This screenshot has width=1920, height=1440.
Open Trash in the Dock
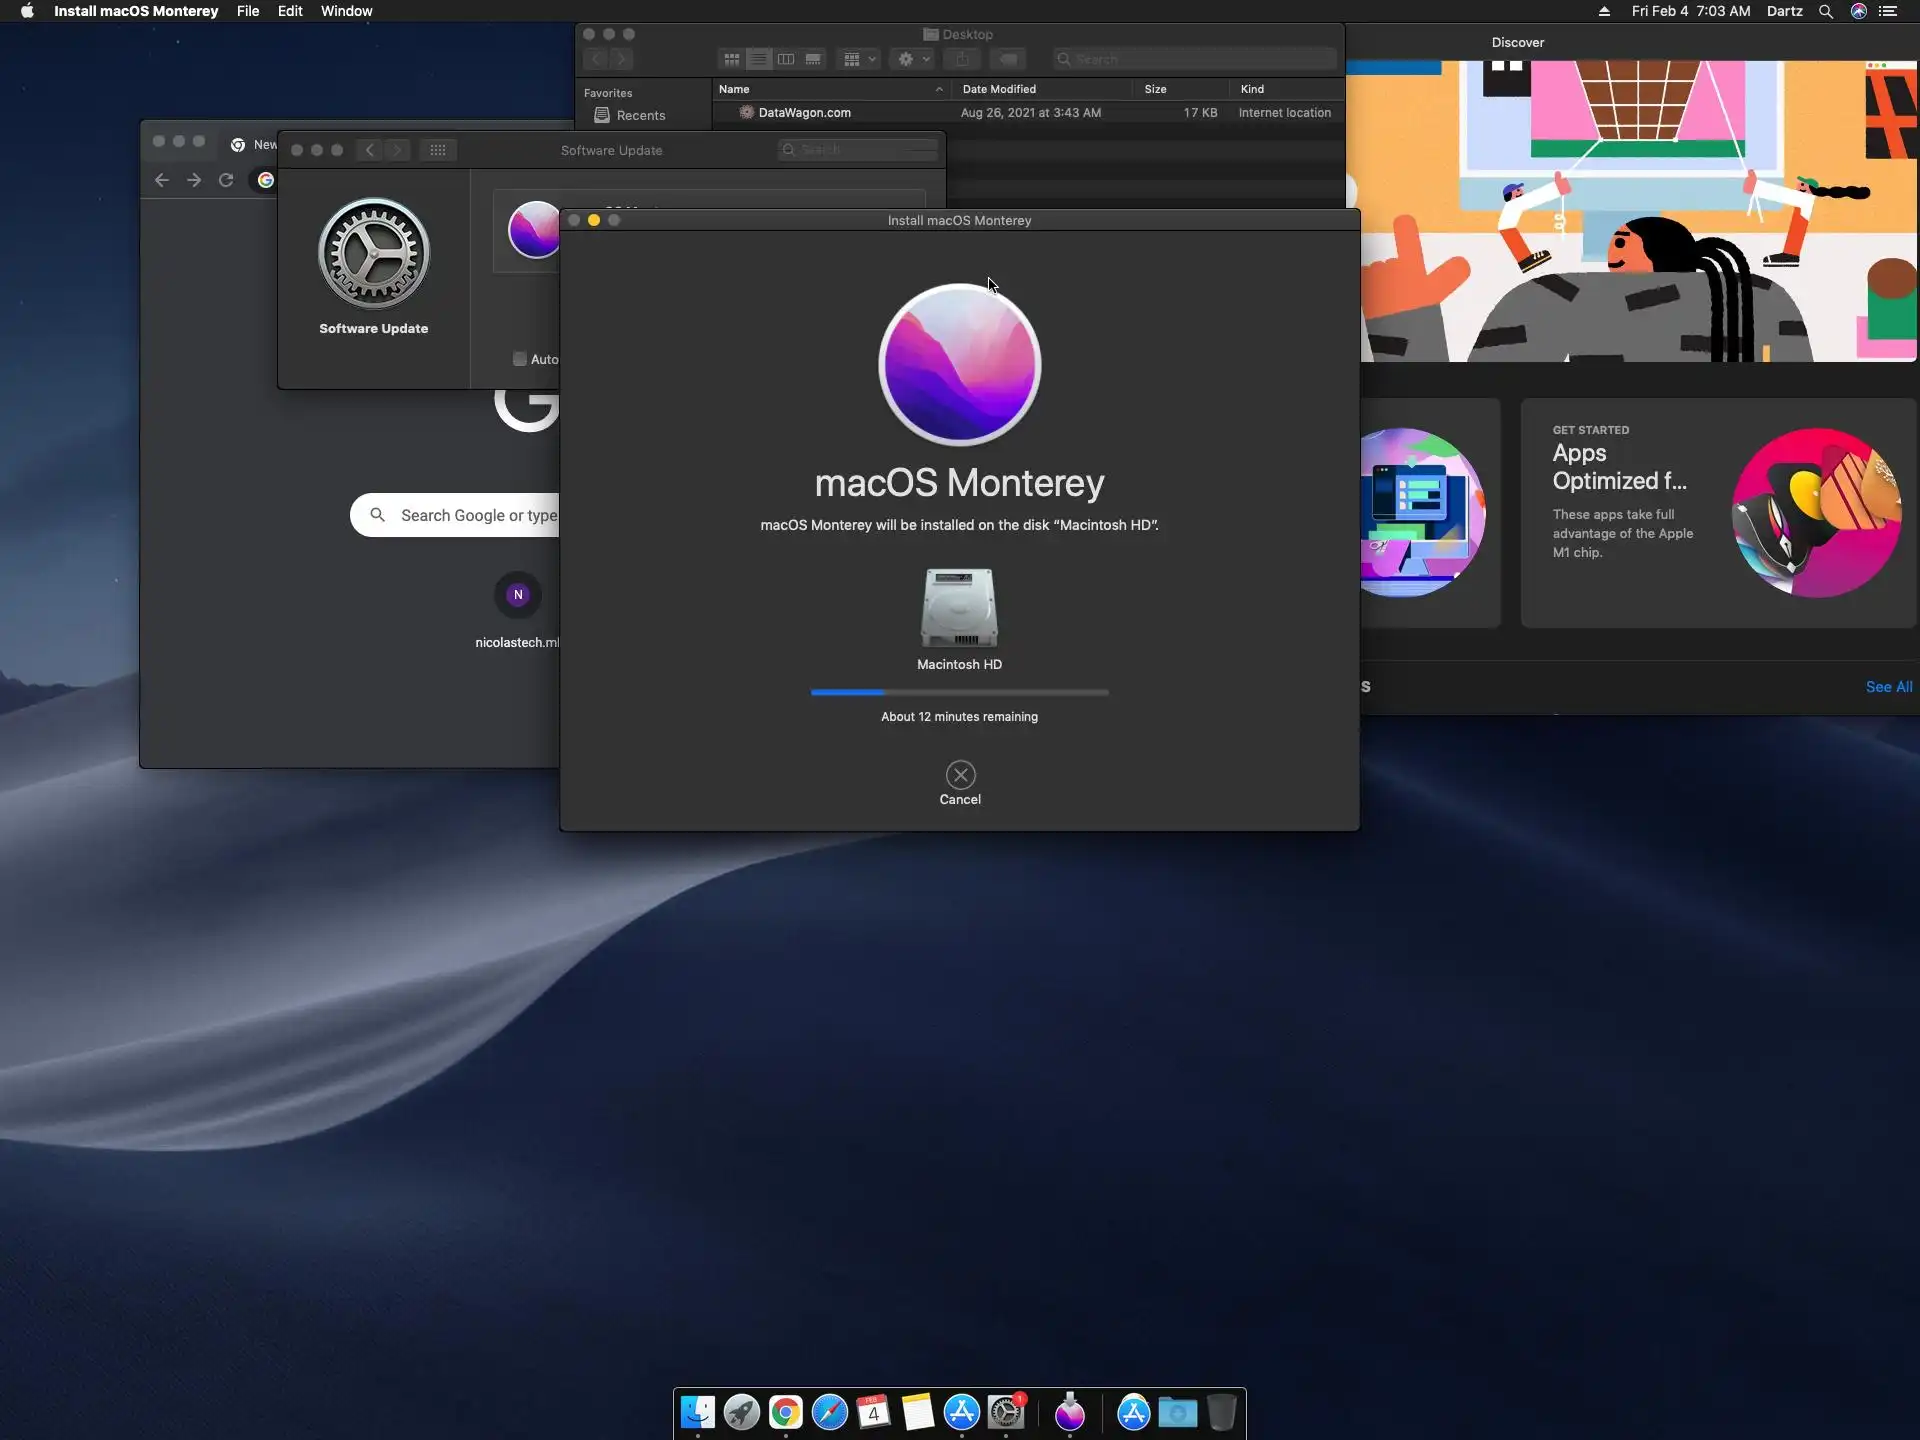click(1221, 1412)
